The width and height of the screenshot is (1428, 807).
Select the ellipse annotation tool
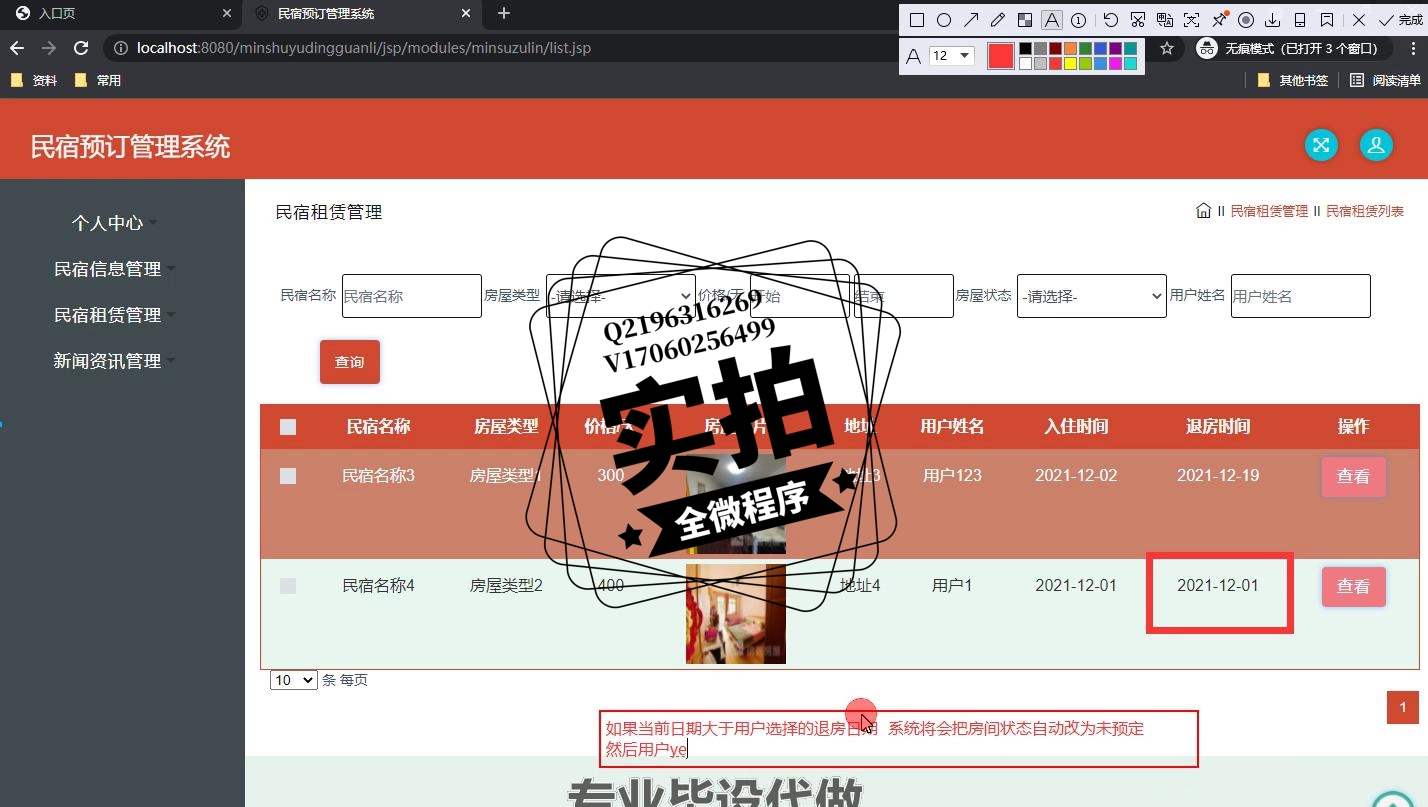coord(943,20)
